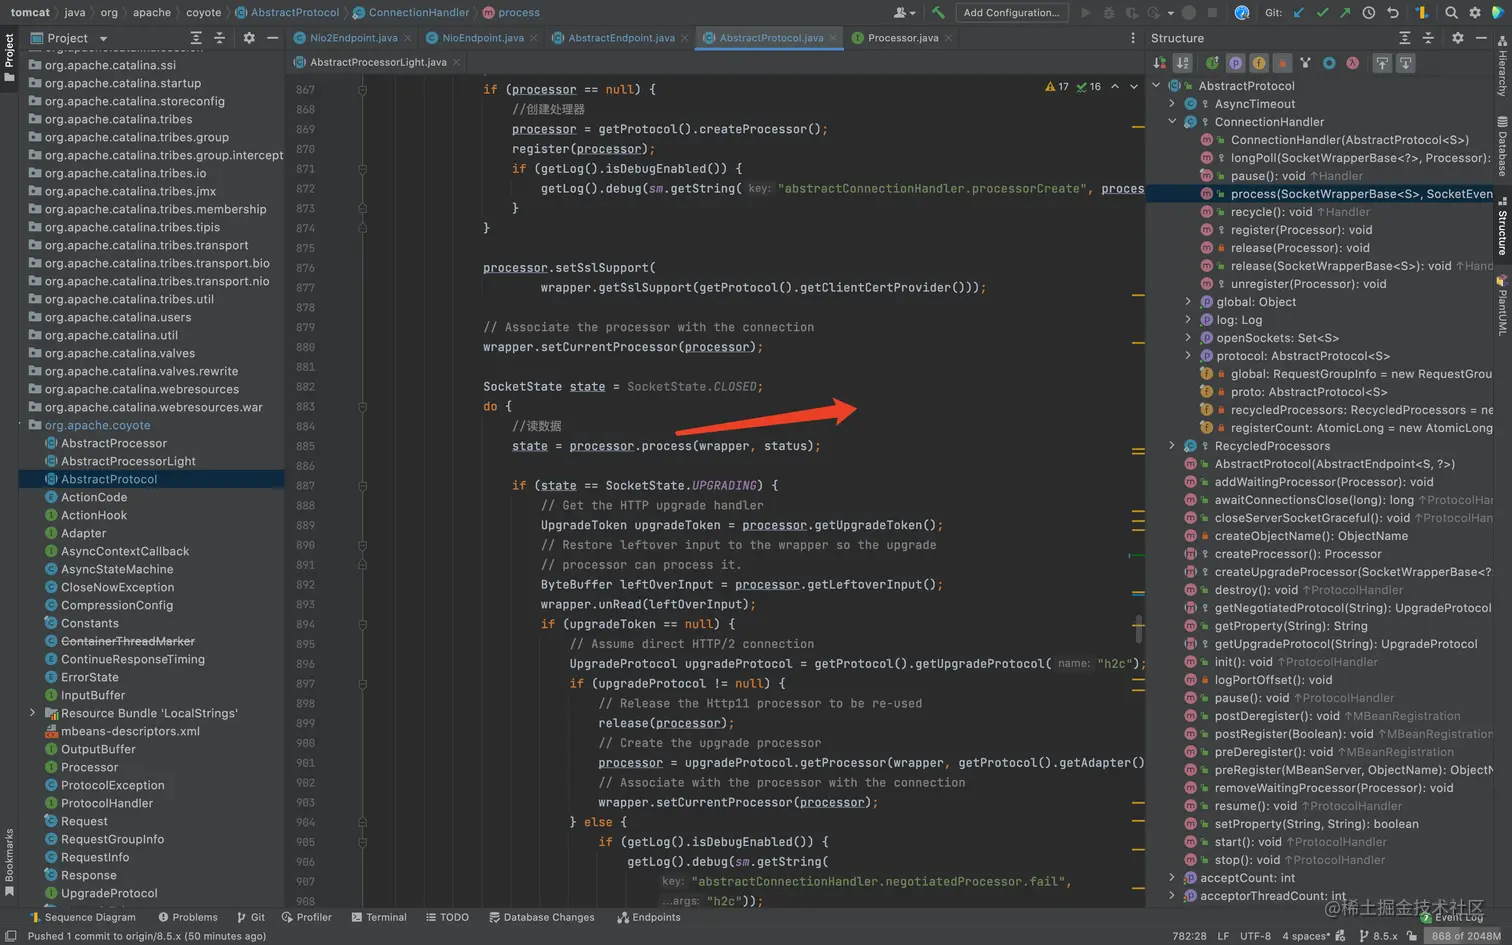This screenshot has width=1512, height=945.
Task: Click the Build Project hammer icon
Action: click(x=938, y=13)
